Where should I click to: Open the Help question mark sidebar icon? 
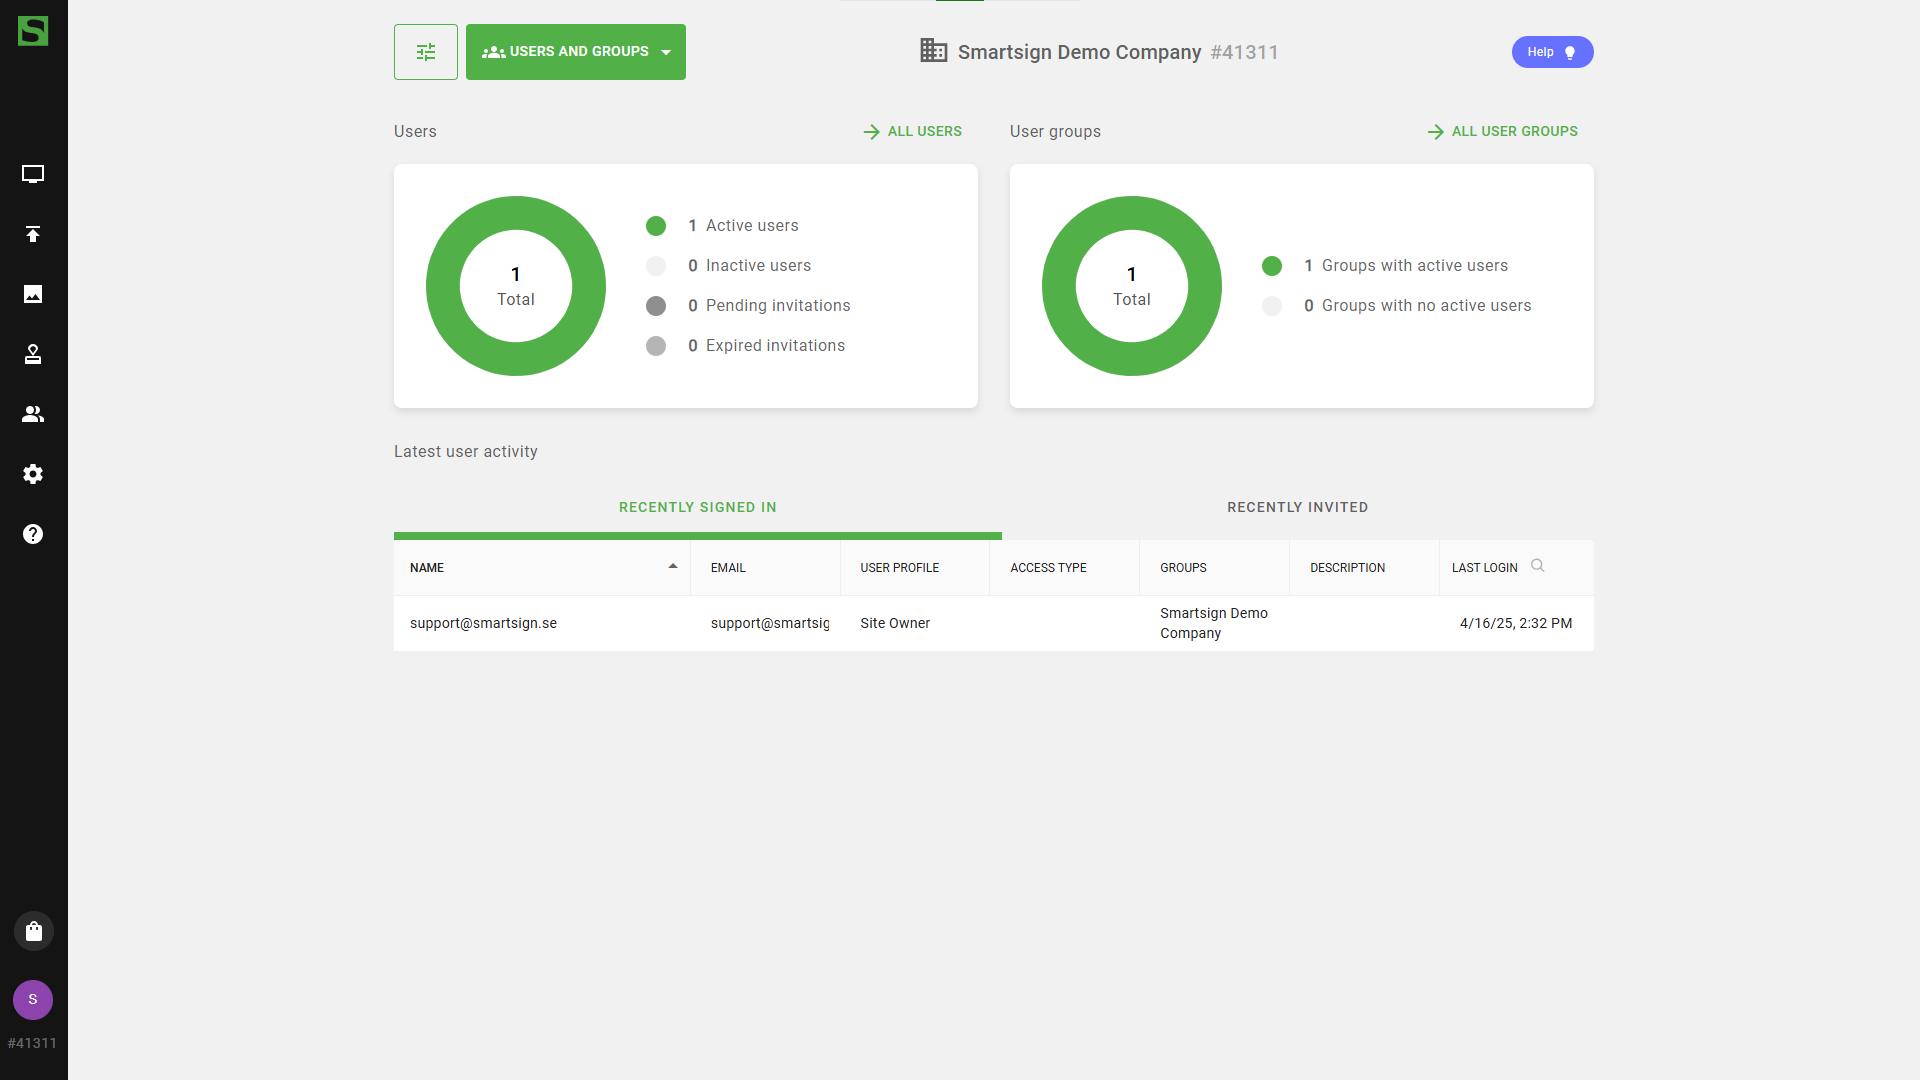[x=33, y=534]
